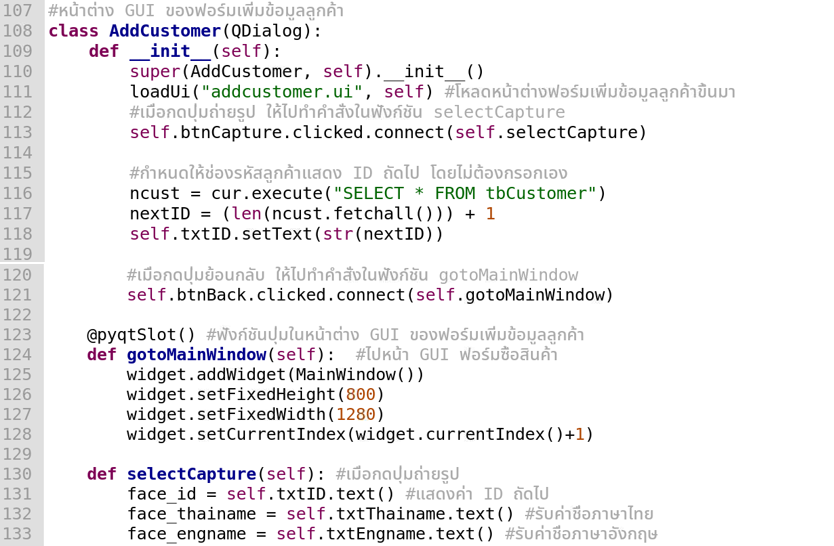The image size is (834, 546).
Task: Click nextID variable on line 117
Action: [160, 214]
